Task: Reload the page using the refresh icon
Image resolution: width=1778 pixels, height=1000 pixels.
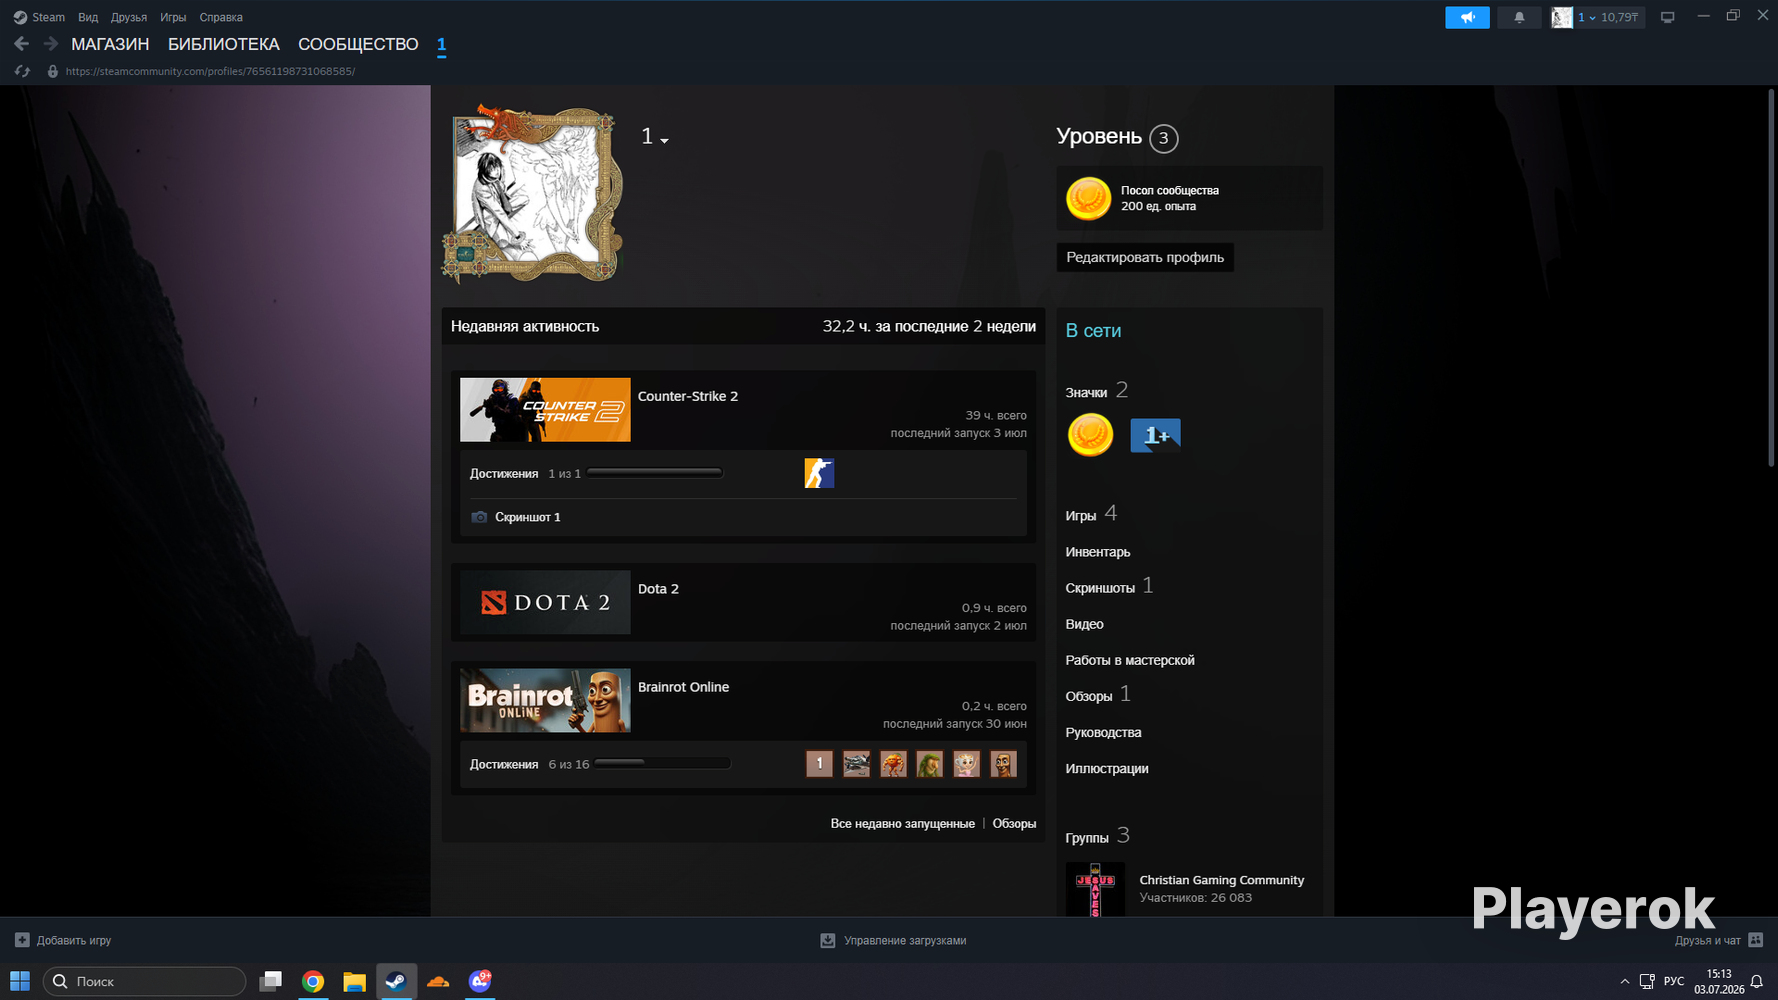Action: click(x=22, y=72)
